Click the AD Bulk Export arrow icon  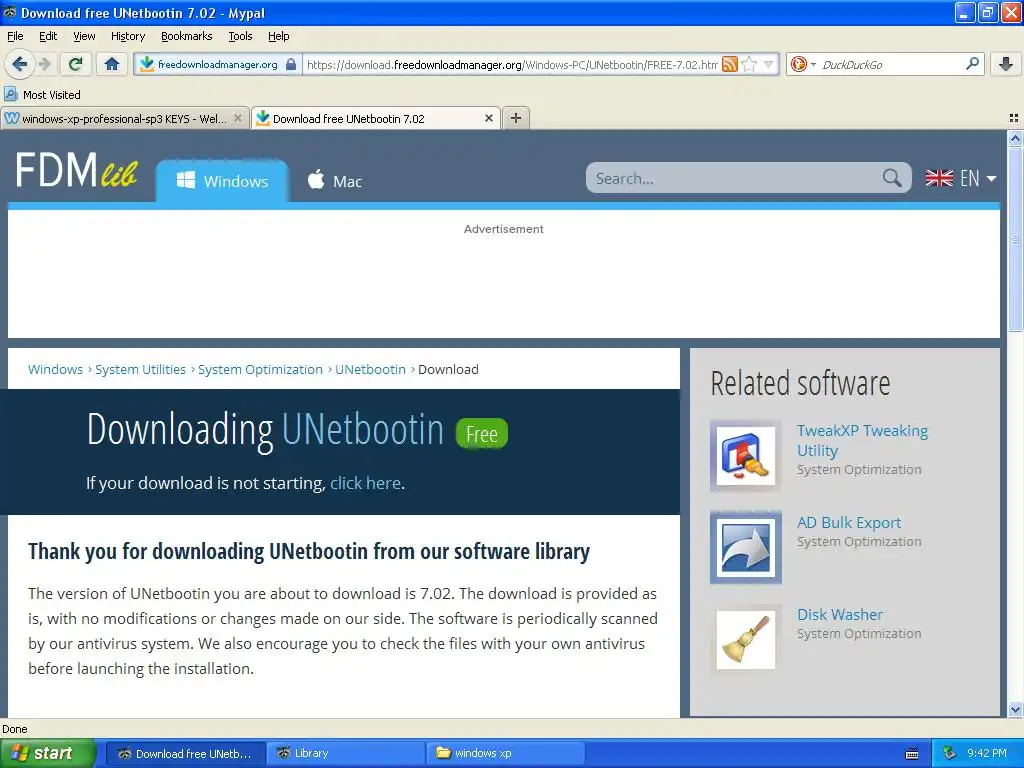click(746, 547)
